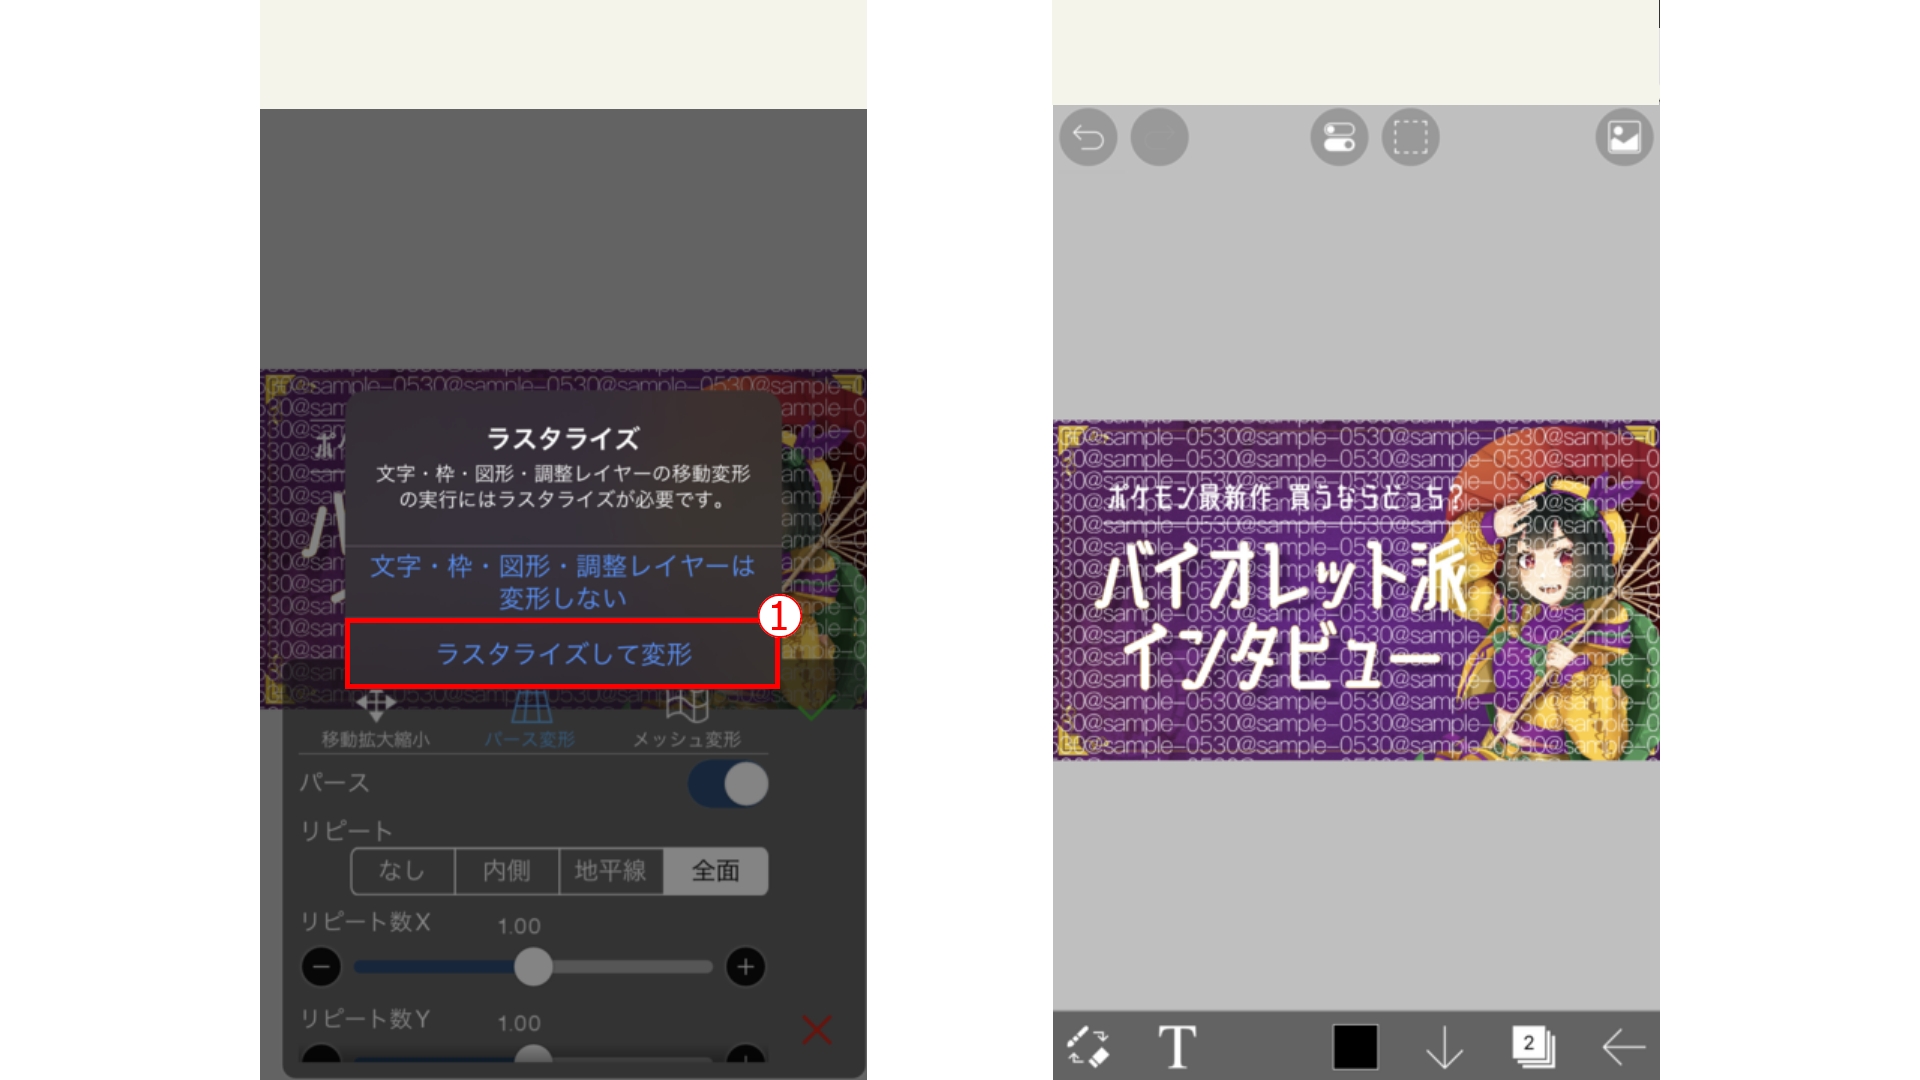Switch between brush and eraser tool
Viewport: 1920px width, 1080px height.
click(1090, 1046)
